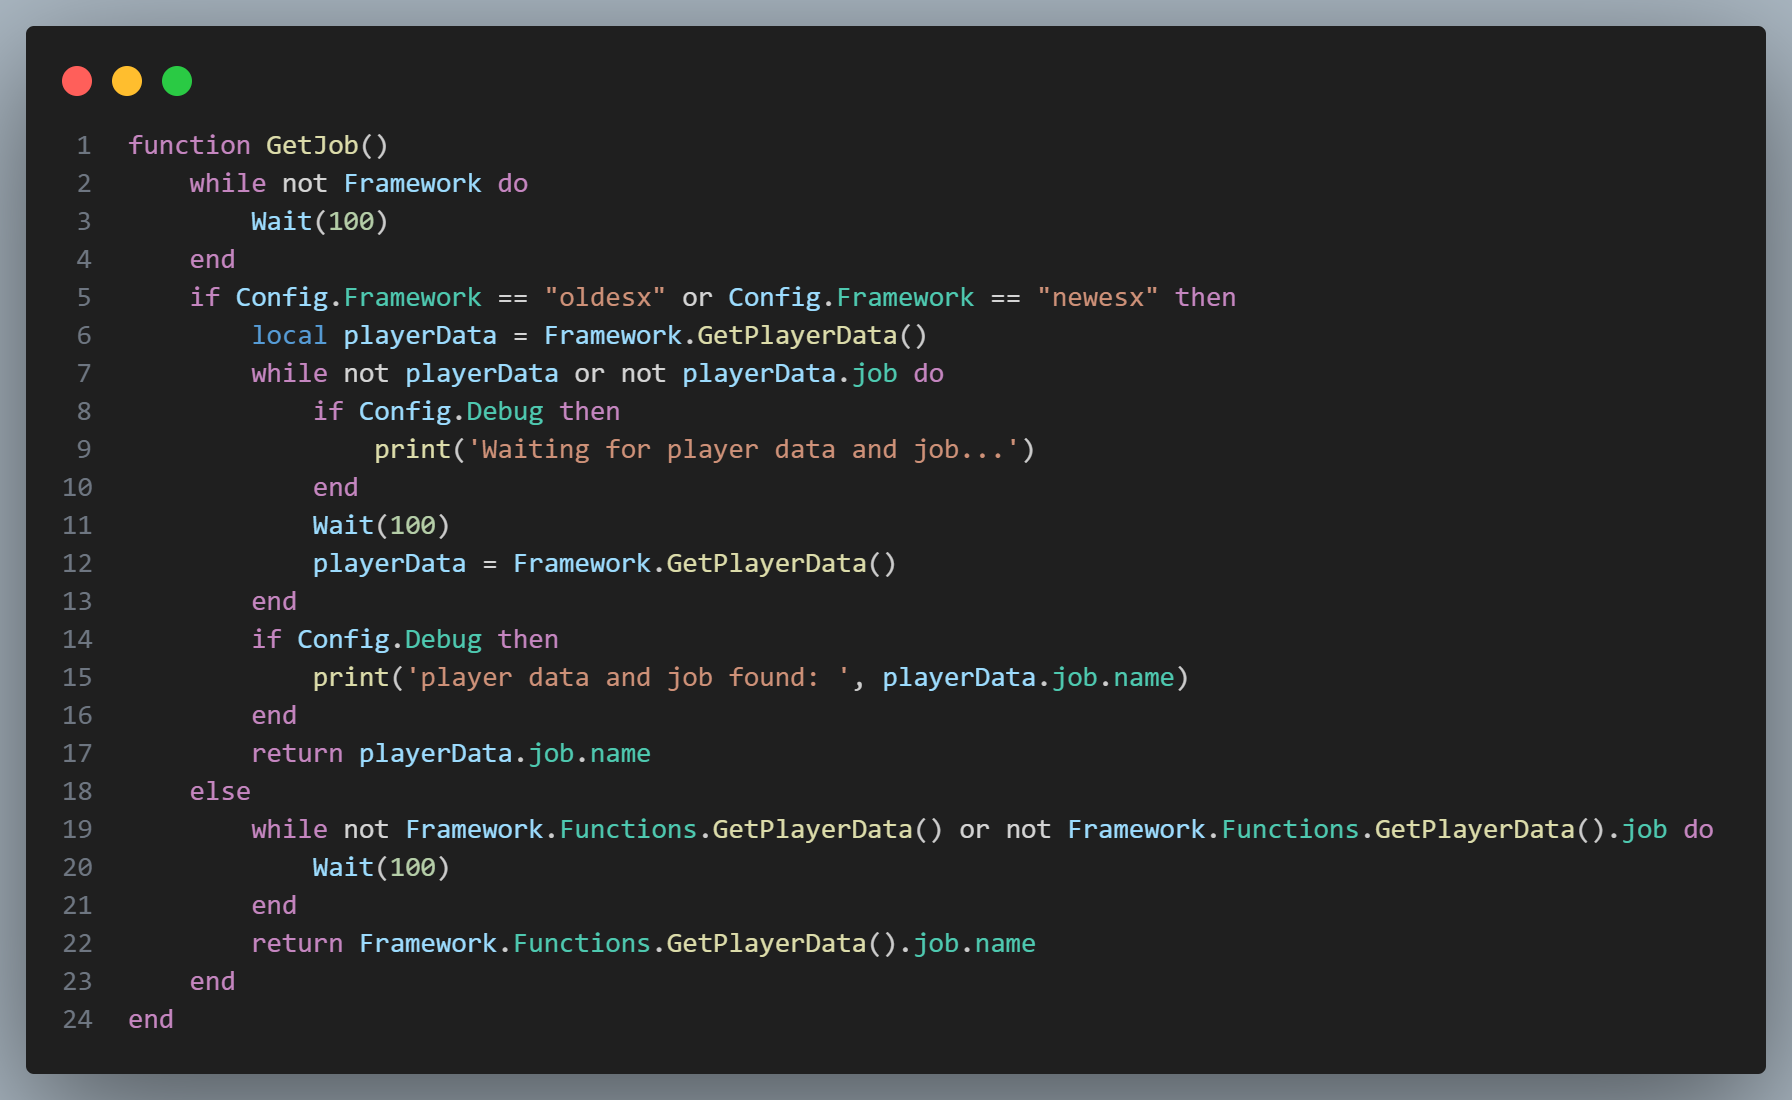Click the yellow minimize dot
1792x1100 pixels.
click(x=127, y=81)
